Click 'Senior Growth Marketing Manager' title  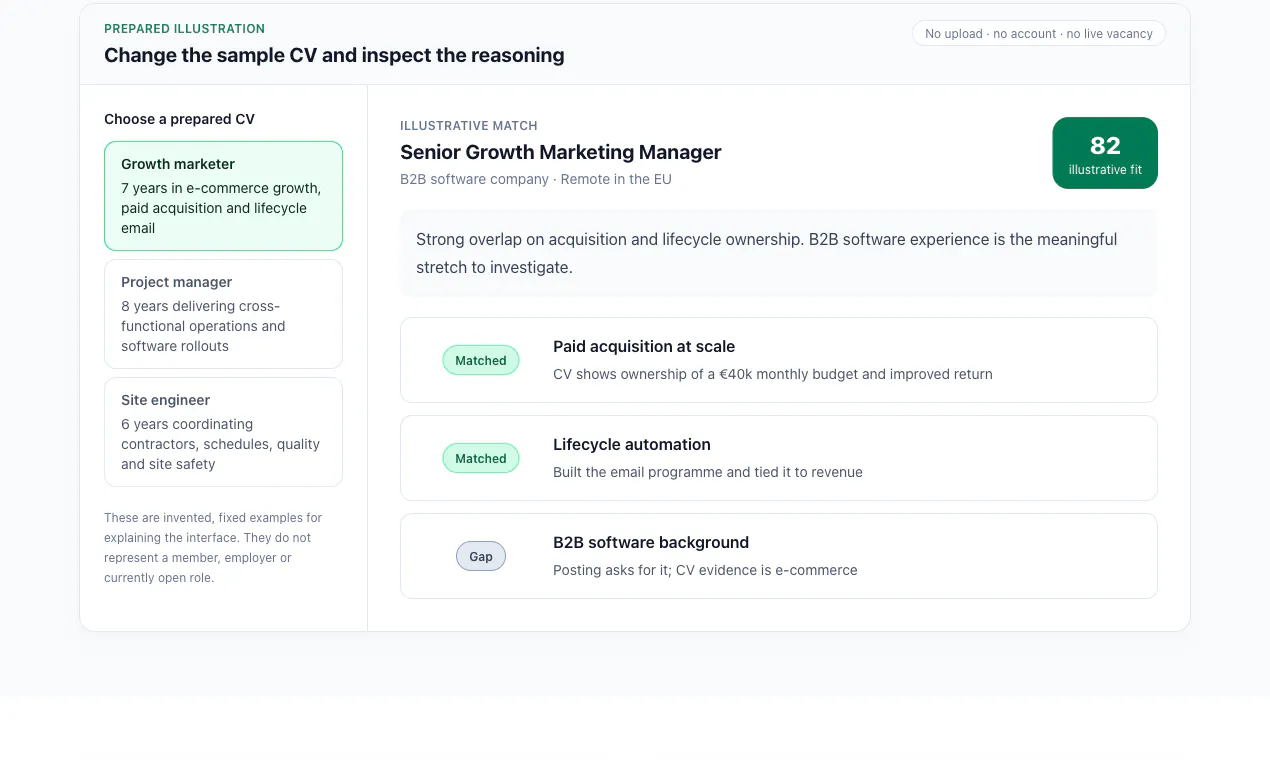pyautogui.click(x=561, y=152)
